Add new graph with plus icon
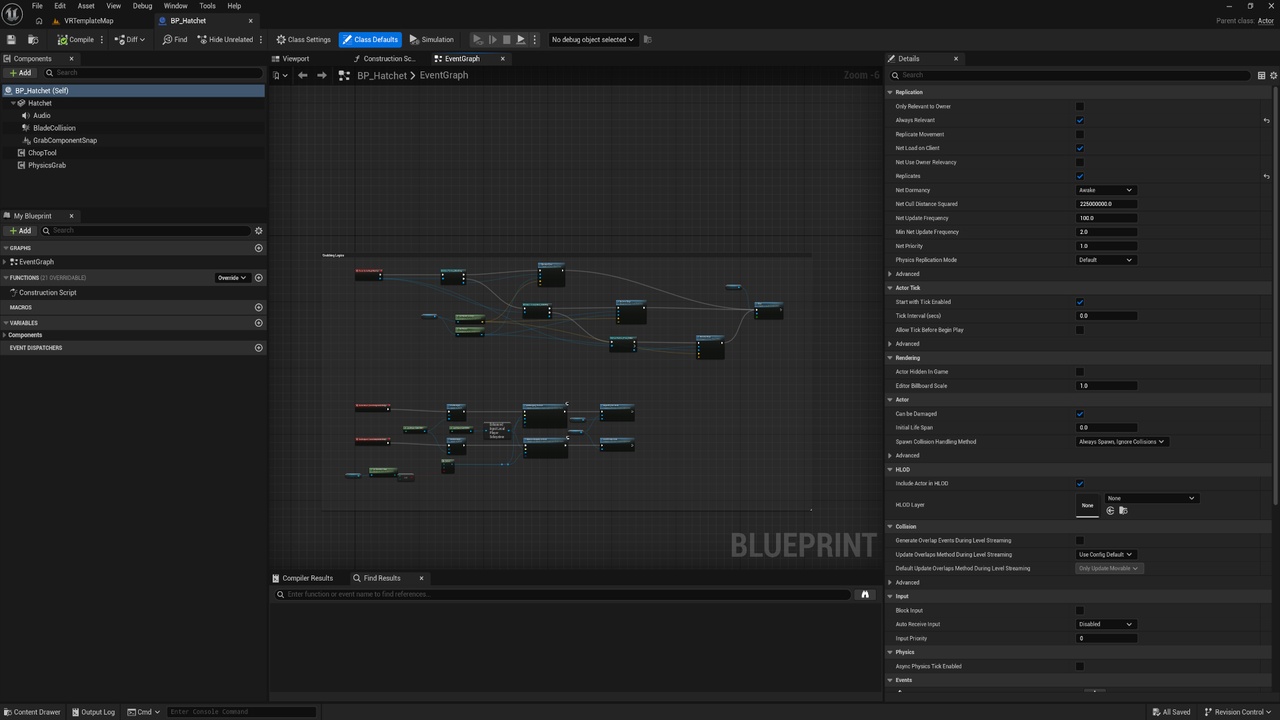This screenshot has width=1280, height=720. tap(259, 248)
